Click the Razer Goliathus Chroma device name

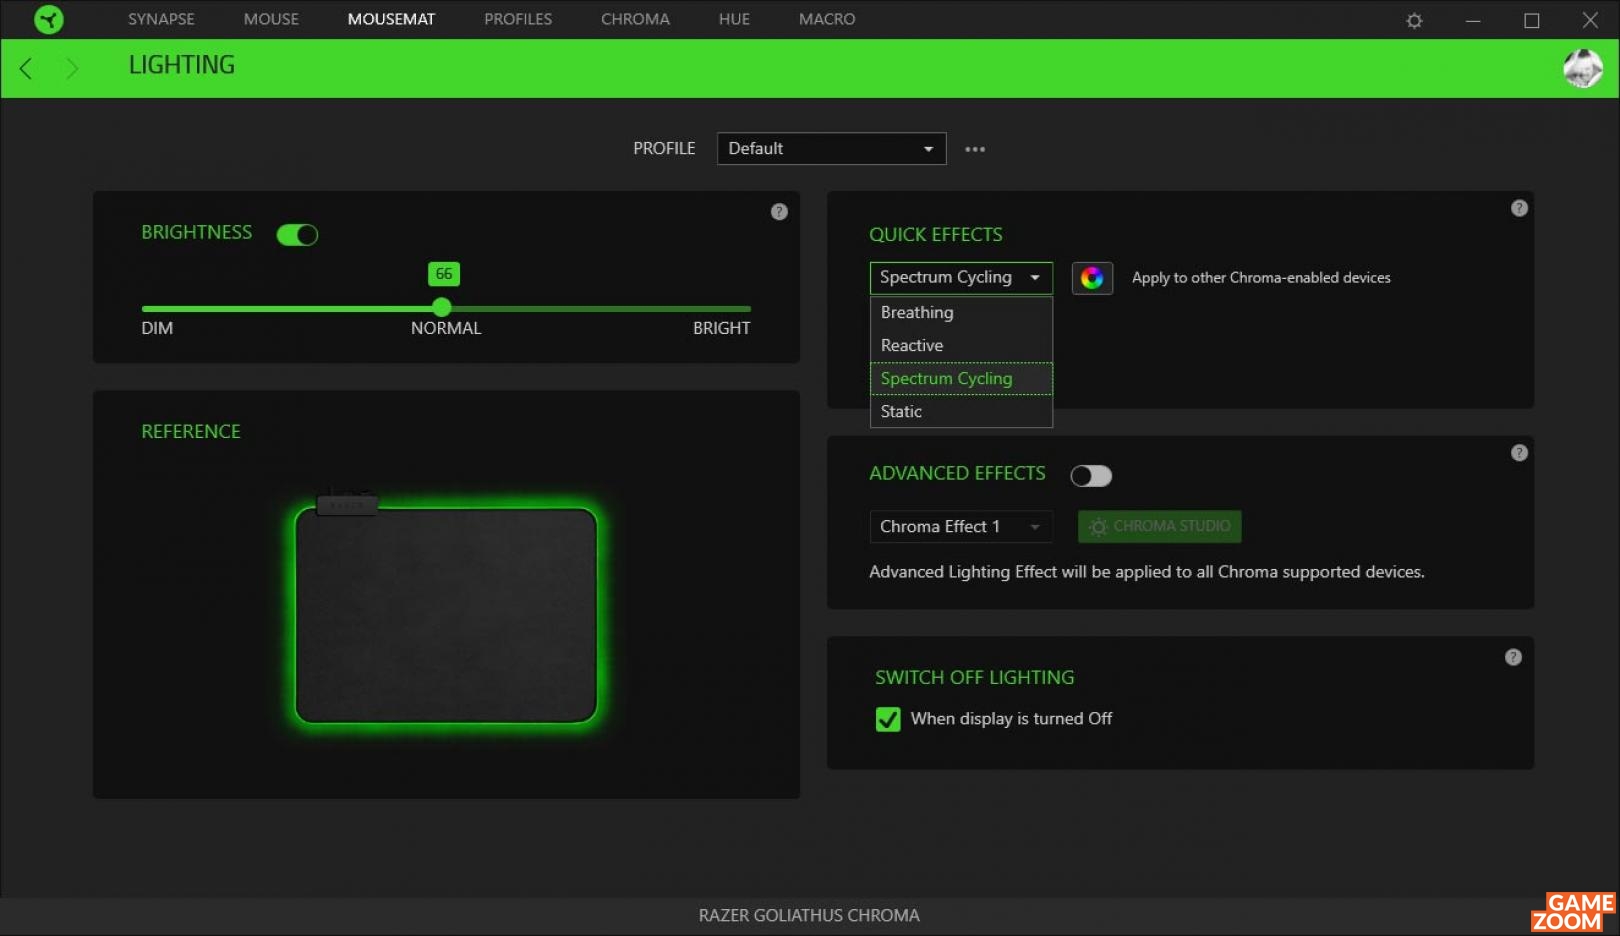pyautogui.click(x=809, y=916)
